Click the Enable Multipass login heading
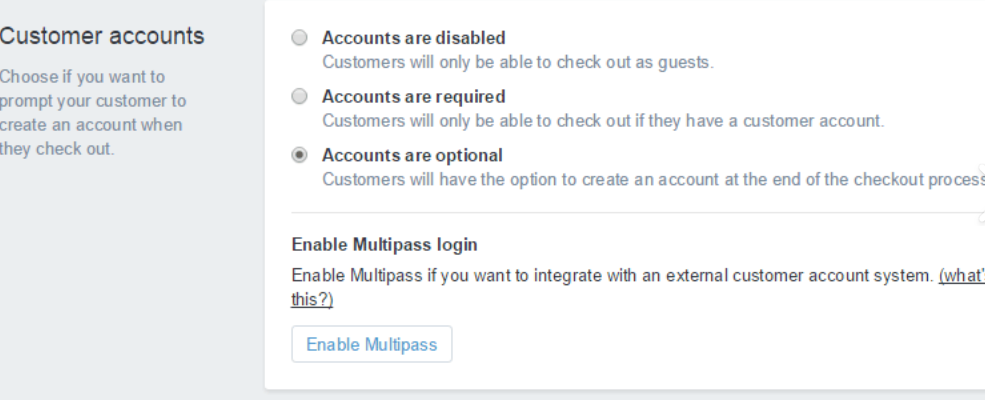This screenshot has width=985, height=400. coord(384,244)
